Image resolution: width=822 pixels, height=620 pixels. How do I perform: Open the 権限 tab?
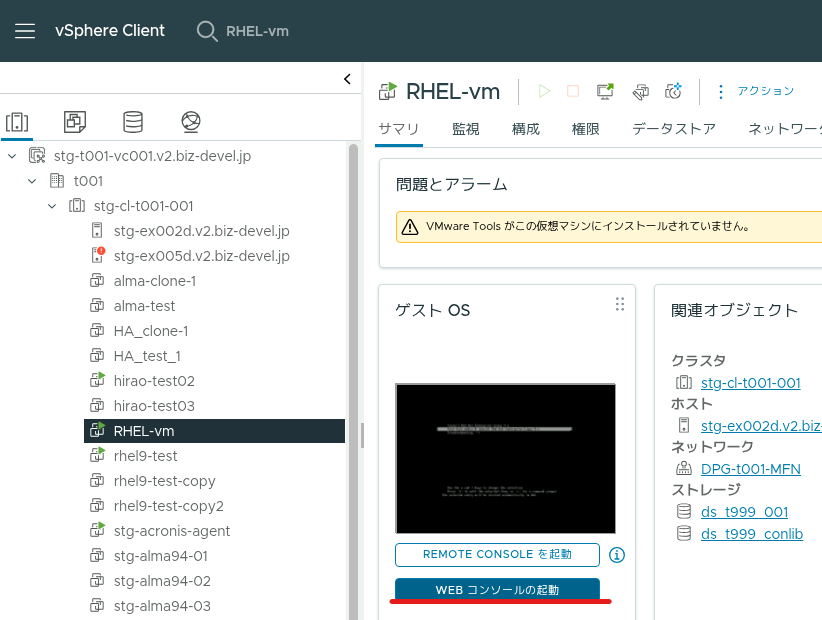pos(585,129)
